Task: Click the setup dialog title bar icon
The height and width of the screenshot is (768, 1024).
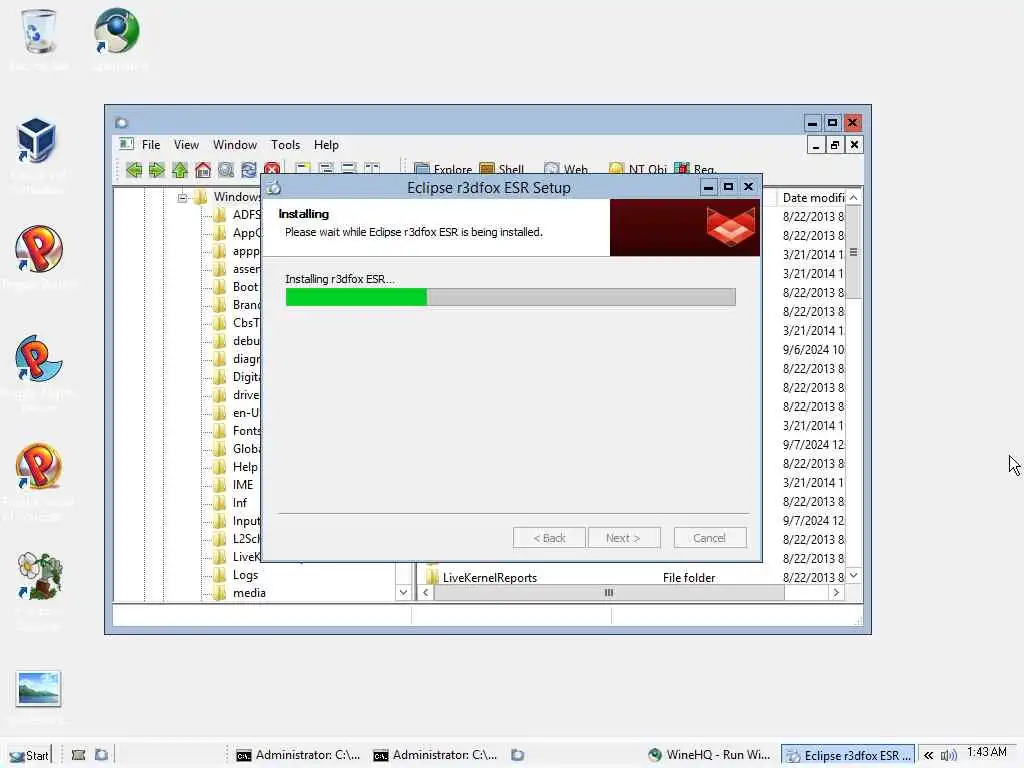Action: (x=274, y=188)
